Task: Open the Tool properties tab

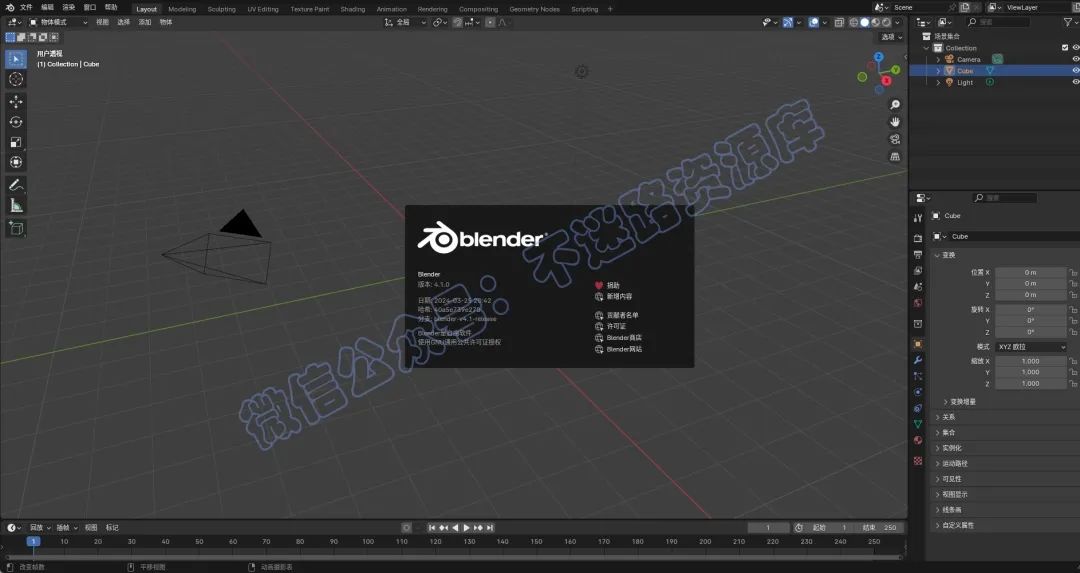Action: click(x=917, y=218)
